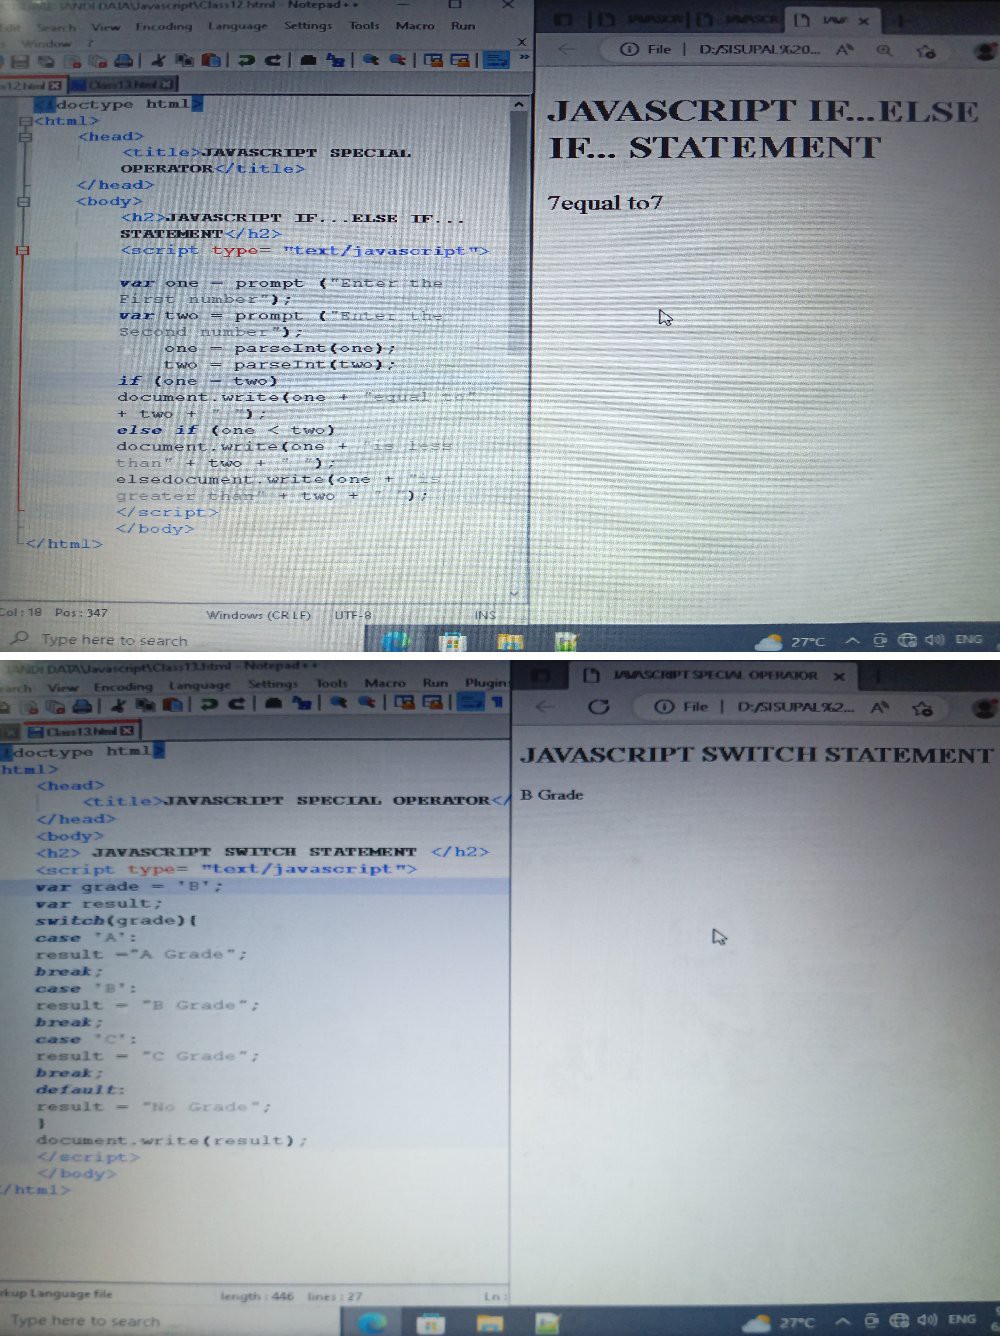Reload the JAVASCRIPT SWITCH STATEMENT browser page
The height and width of the screenshot is (1336, 1000).
click(x=599, y=707)
